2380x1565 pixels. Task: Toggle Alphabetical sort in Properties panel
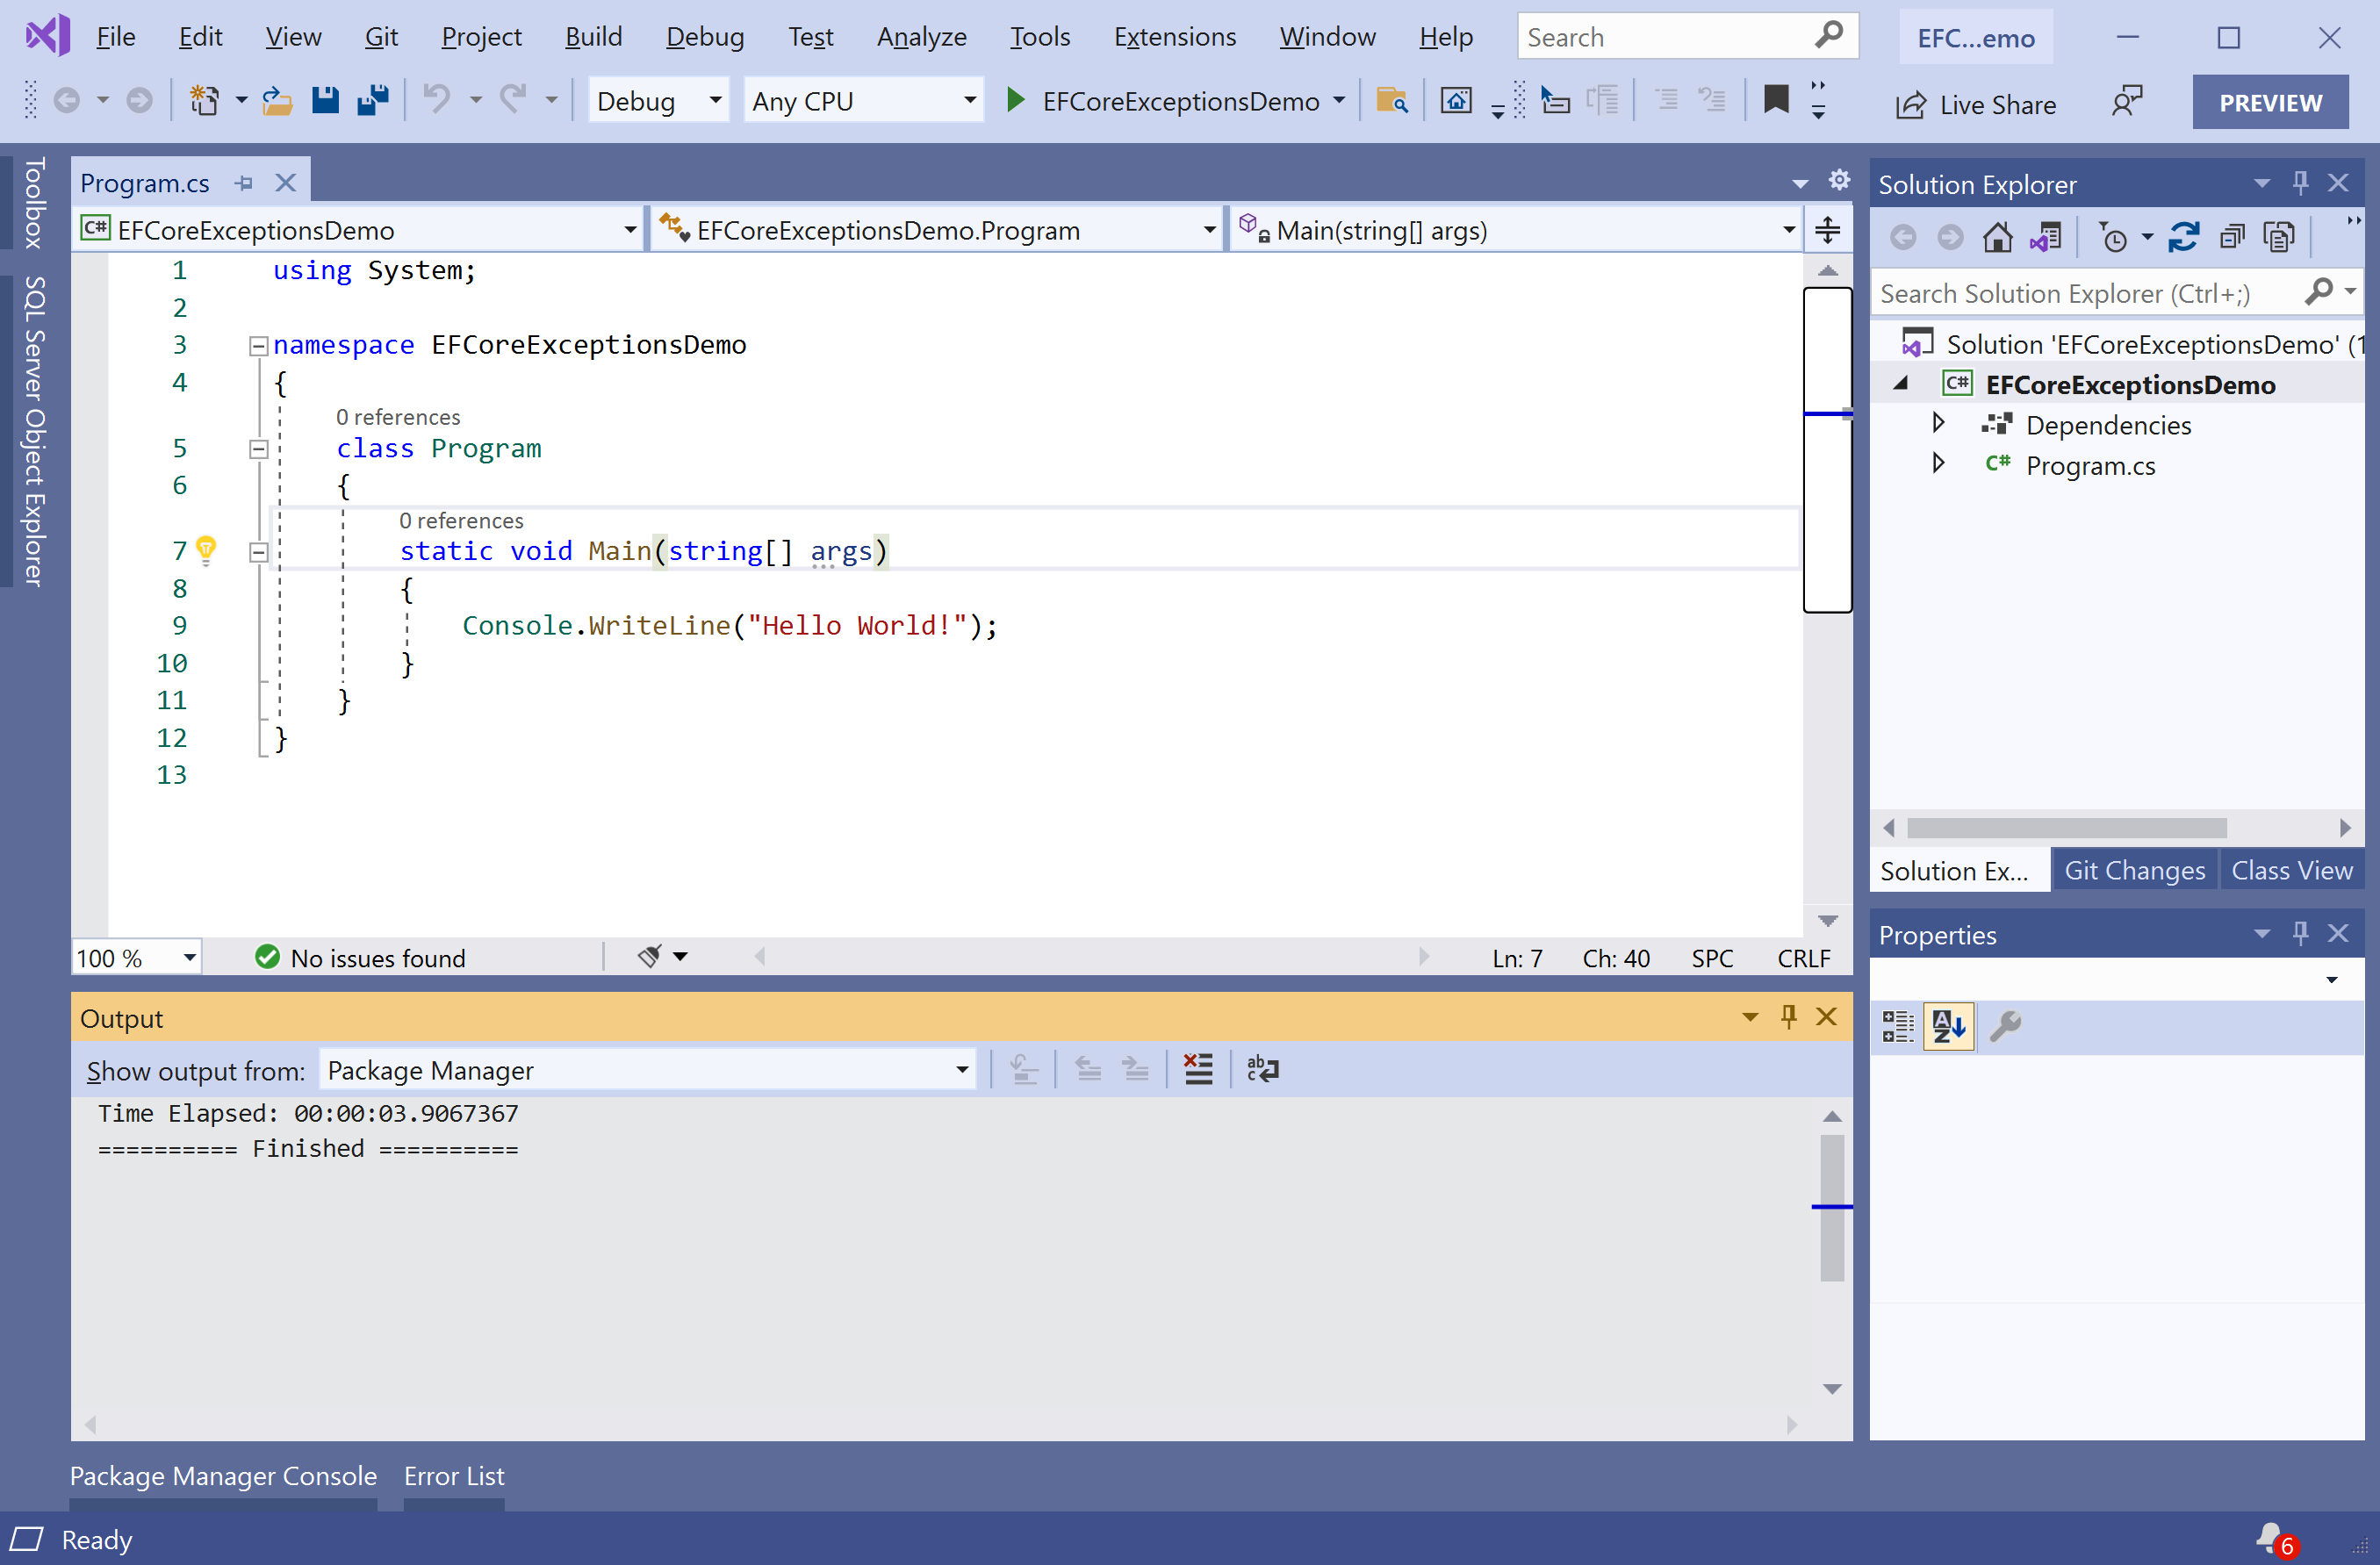tap(1948, 1026)
